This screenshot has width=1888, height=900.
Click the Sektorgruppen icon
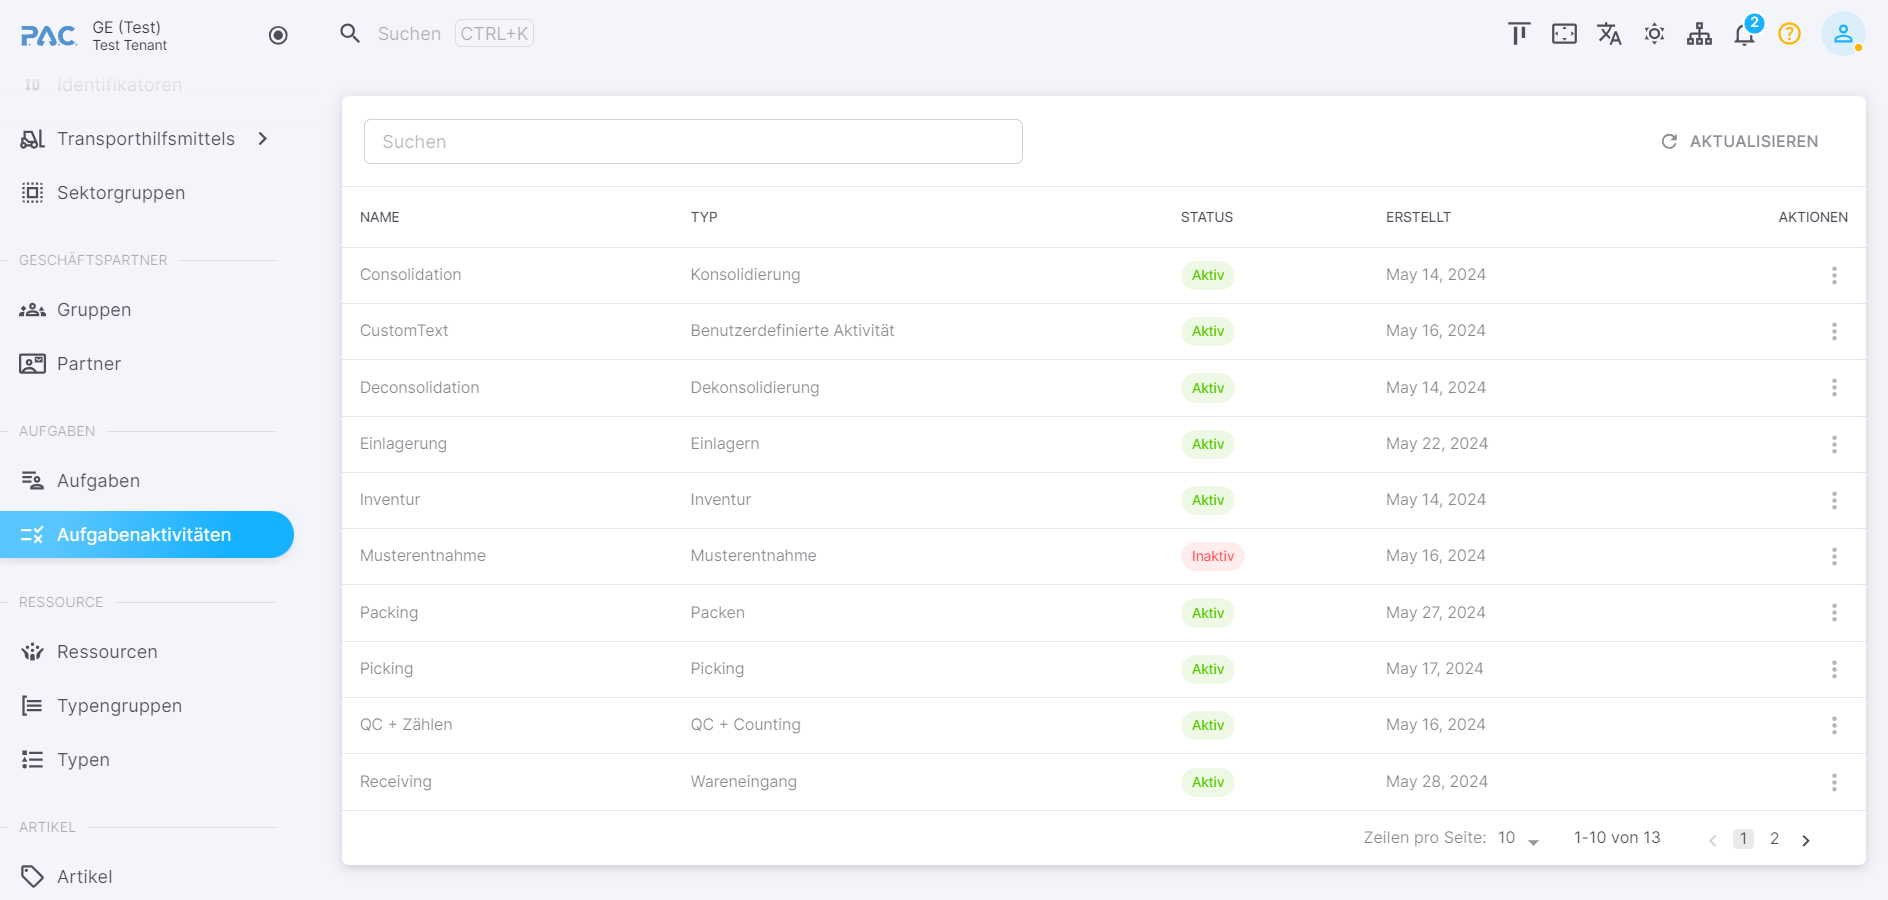click(x=32, y=193)
